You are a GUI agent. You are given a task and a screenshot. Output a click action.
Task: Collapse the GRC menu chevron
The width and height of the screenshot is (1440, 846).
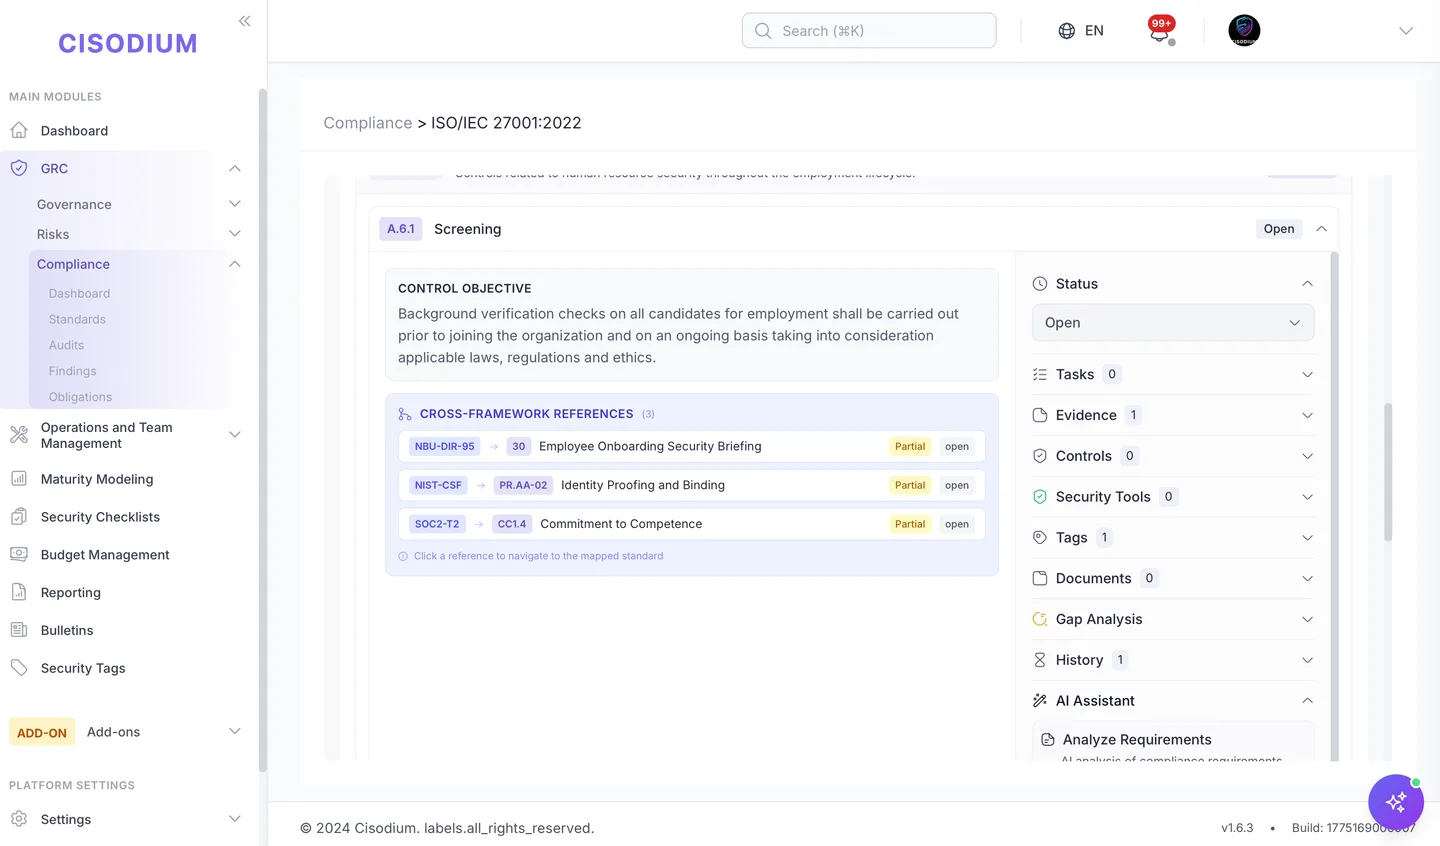(x=235, y=168)
